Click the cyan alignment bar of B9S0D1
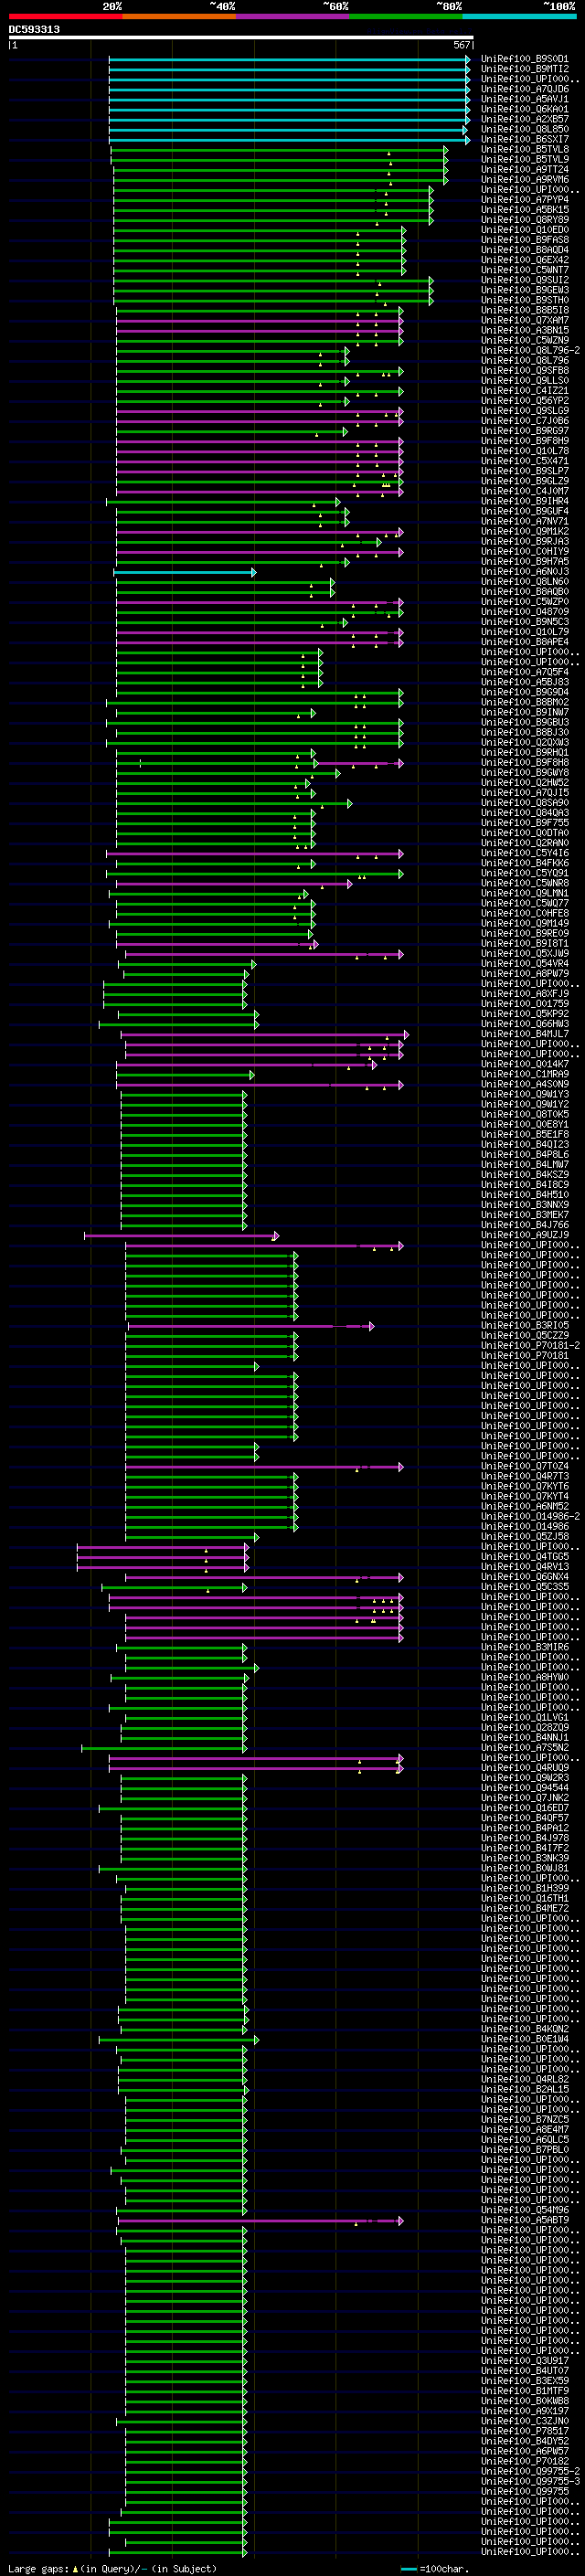This screenshot has height=2576, width=585. (289, 59)
